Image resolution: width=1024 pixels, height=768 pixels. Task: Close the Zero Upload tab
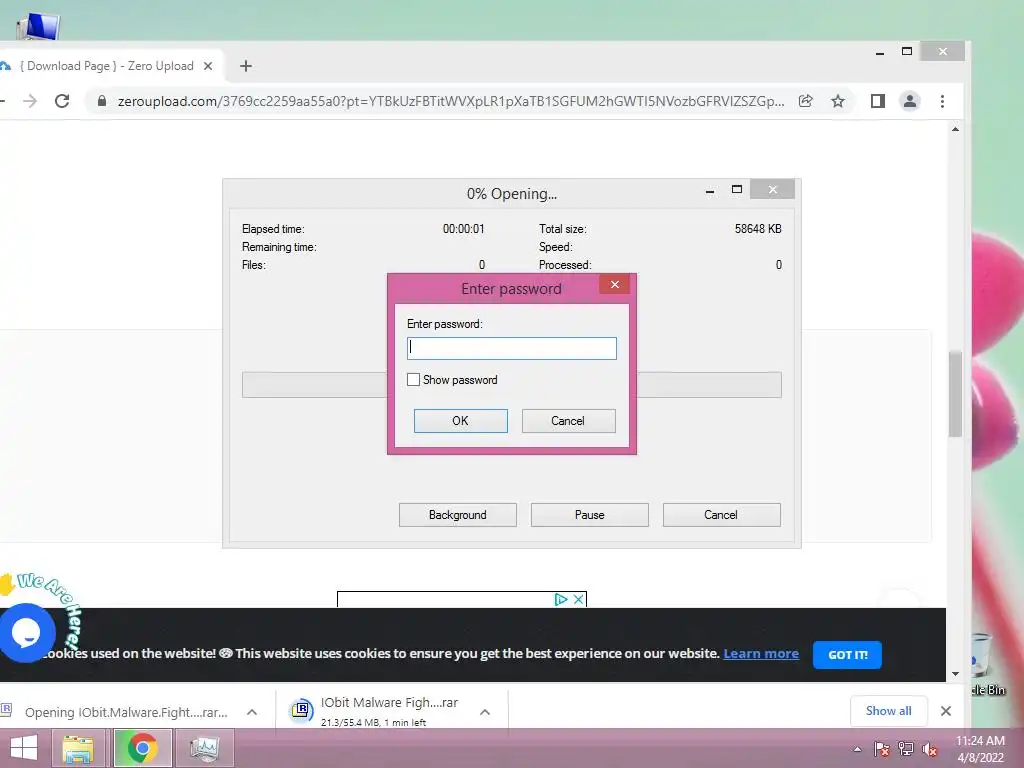[208, 66]
